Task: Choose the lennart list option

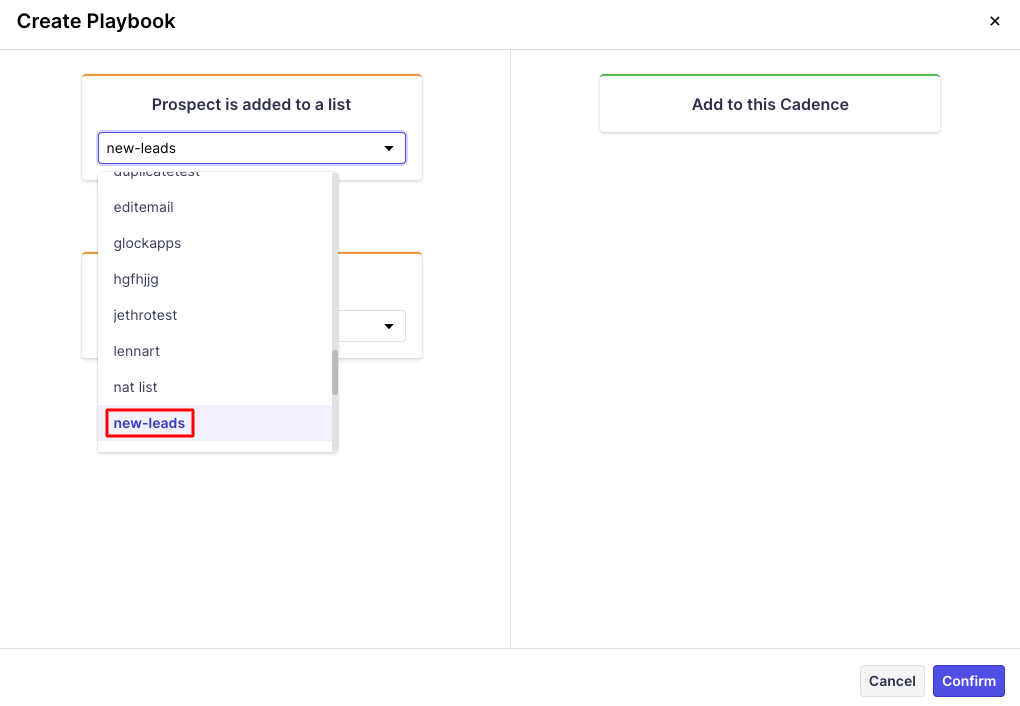Action: pos(137,351)
